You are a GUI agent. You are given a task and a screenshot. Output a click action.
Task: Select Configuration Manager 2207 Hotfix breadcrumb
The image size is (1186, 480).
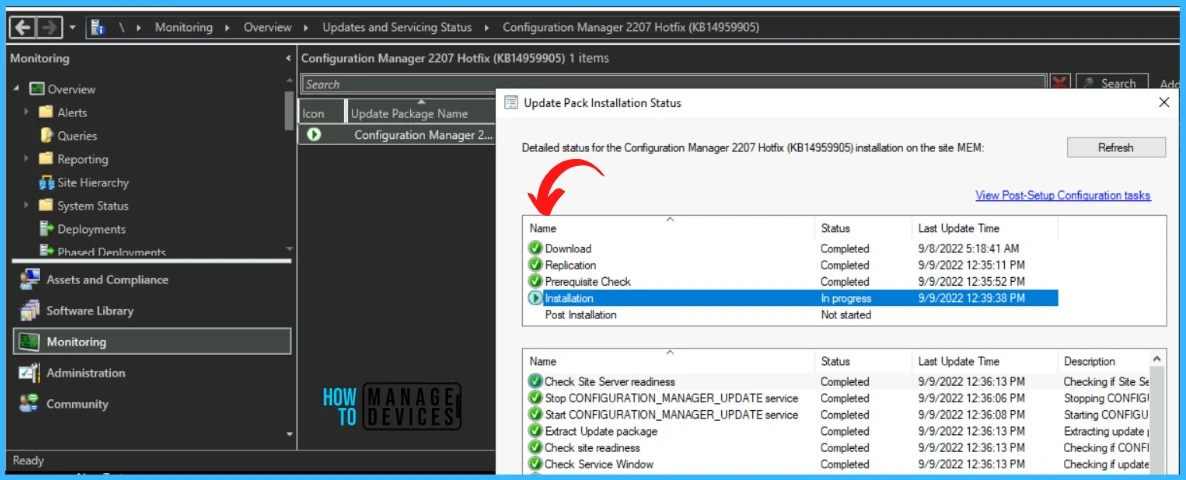click(x=631, y=27)
